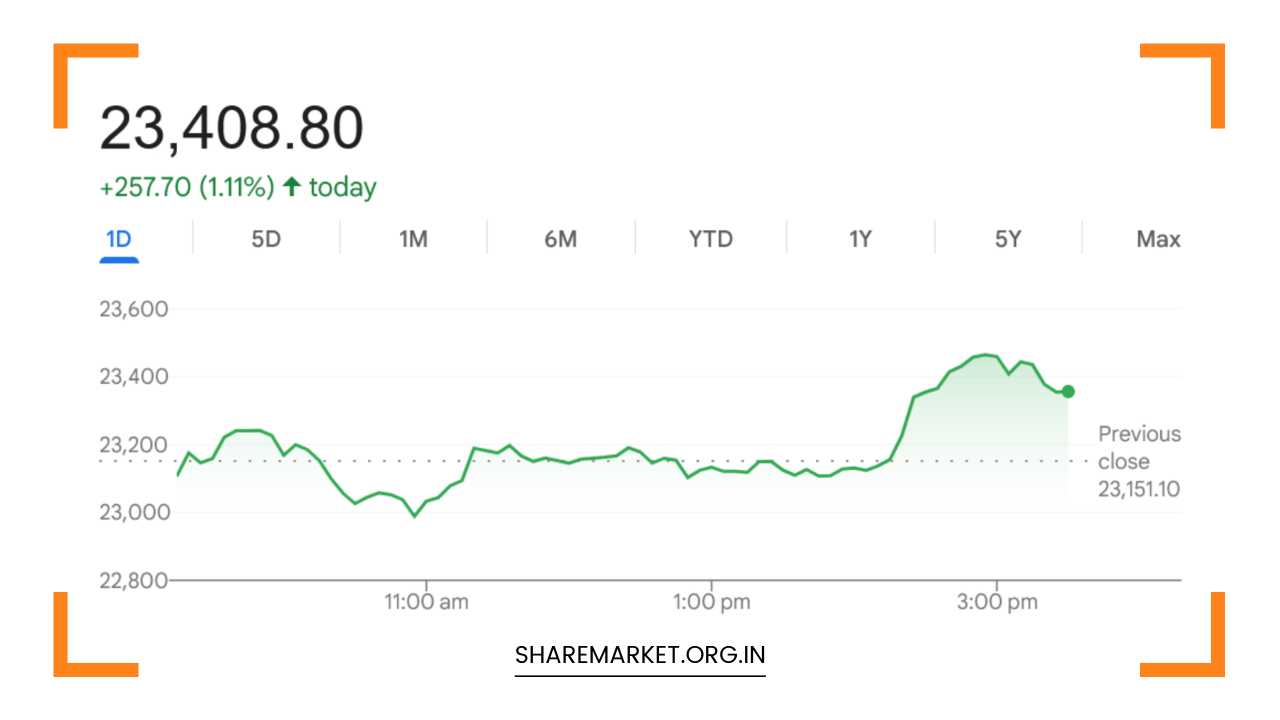Click the 22,800 y-axis label
This screenshot has width=1280, height=720.
click(133, 580)
